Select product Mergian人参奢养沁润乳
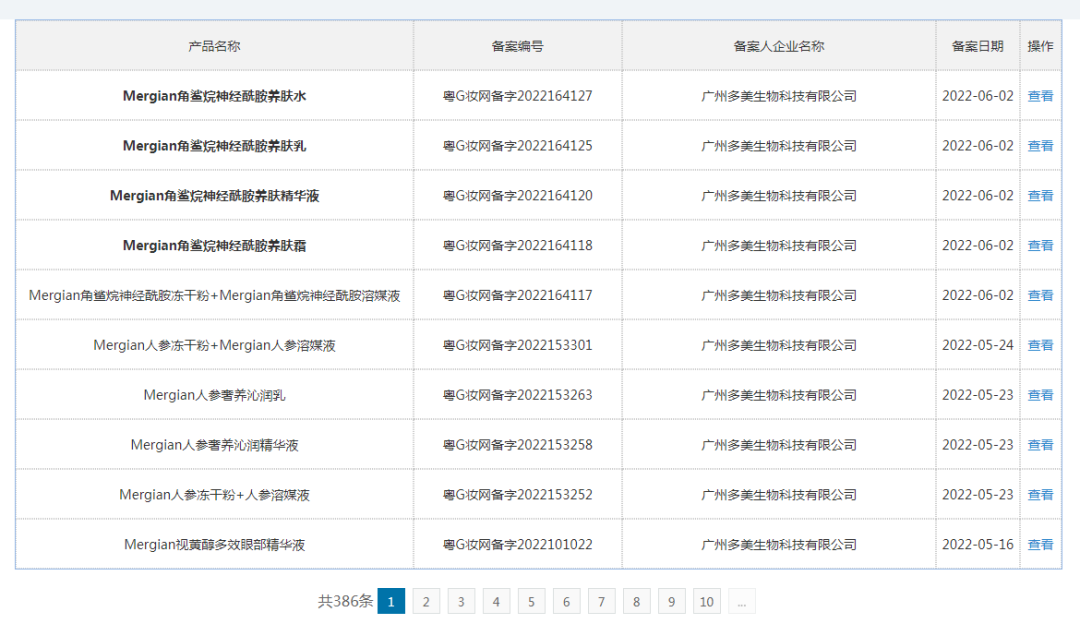This screenshot has height=624, width=1080. coord(214,395)
